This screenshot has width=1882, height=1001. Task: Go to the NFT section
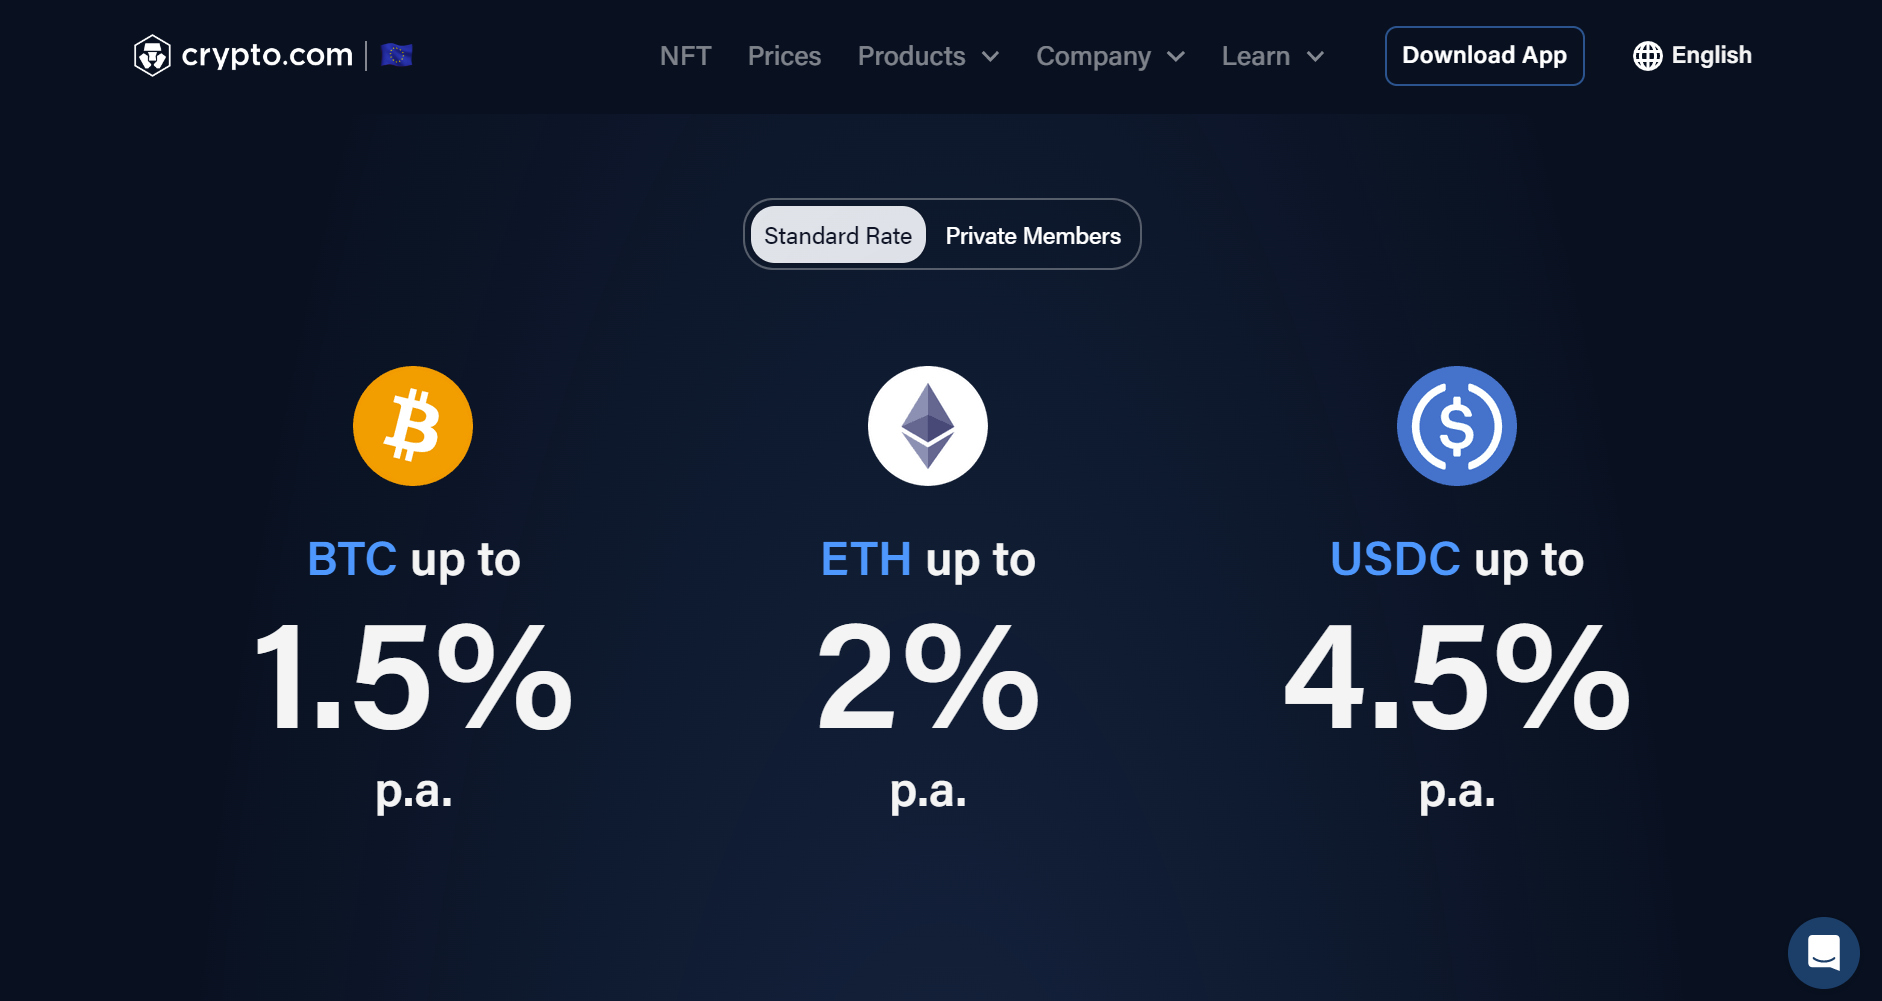click(x=685, y=56)
